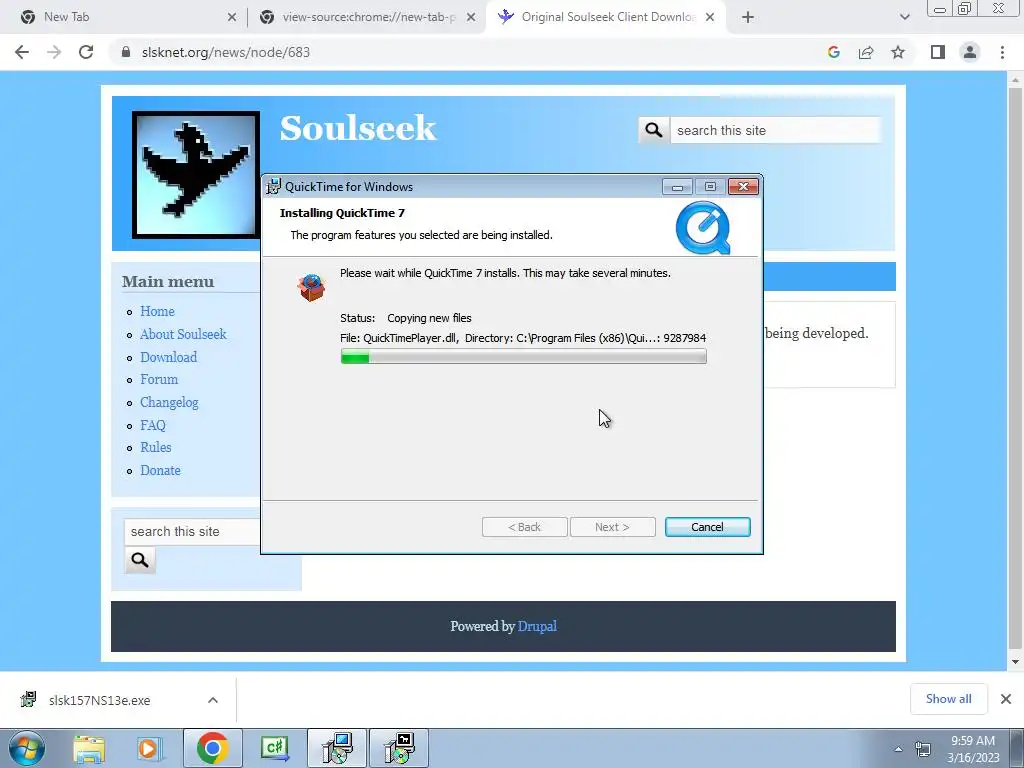Switch to Chrome in the taskbar
This screenshot has height=768, width=1024.
212,748
